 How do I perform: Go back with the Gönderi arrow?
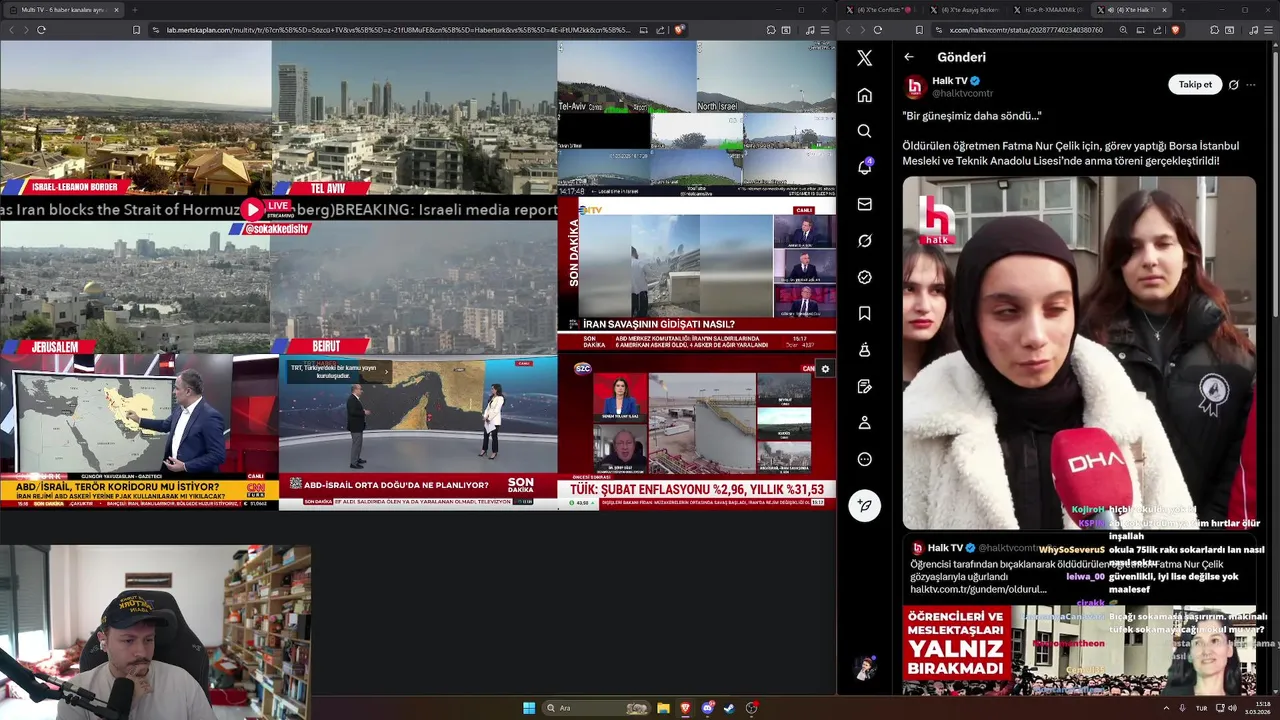pos(909,57)
